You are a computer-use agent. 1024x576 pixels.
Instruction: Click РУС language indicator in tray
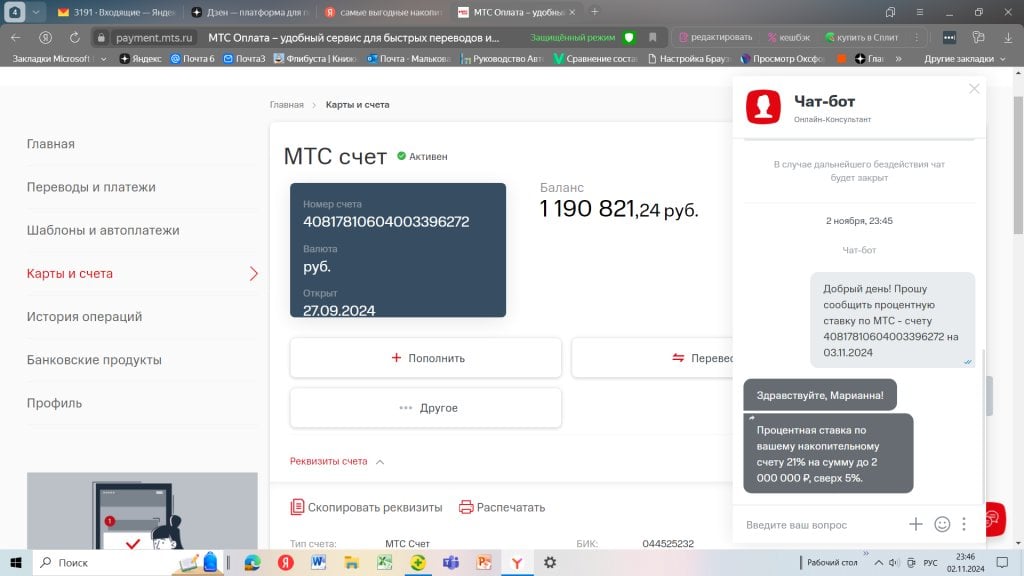(931, 562)
